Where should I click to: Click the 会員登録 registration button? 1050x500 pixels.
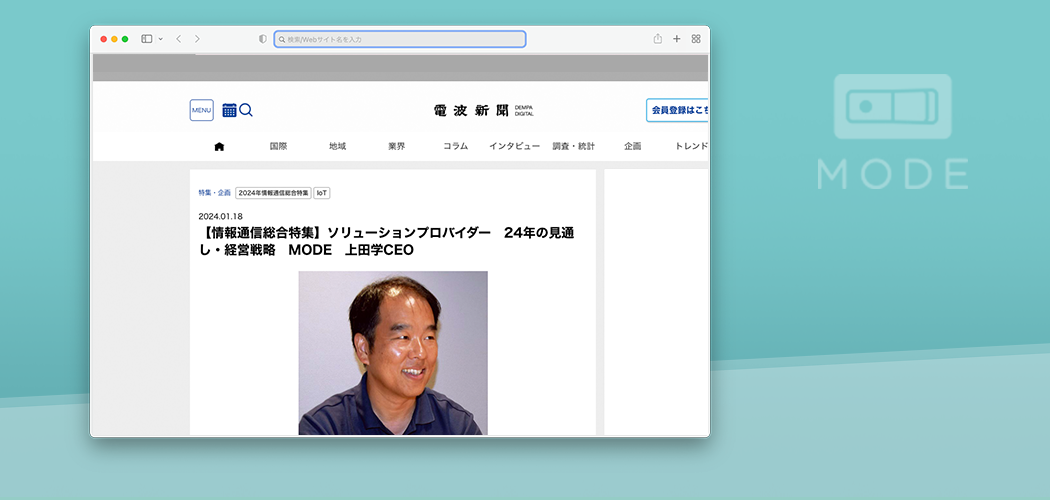pos(678,110)
